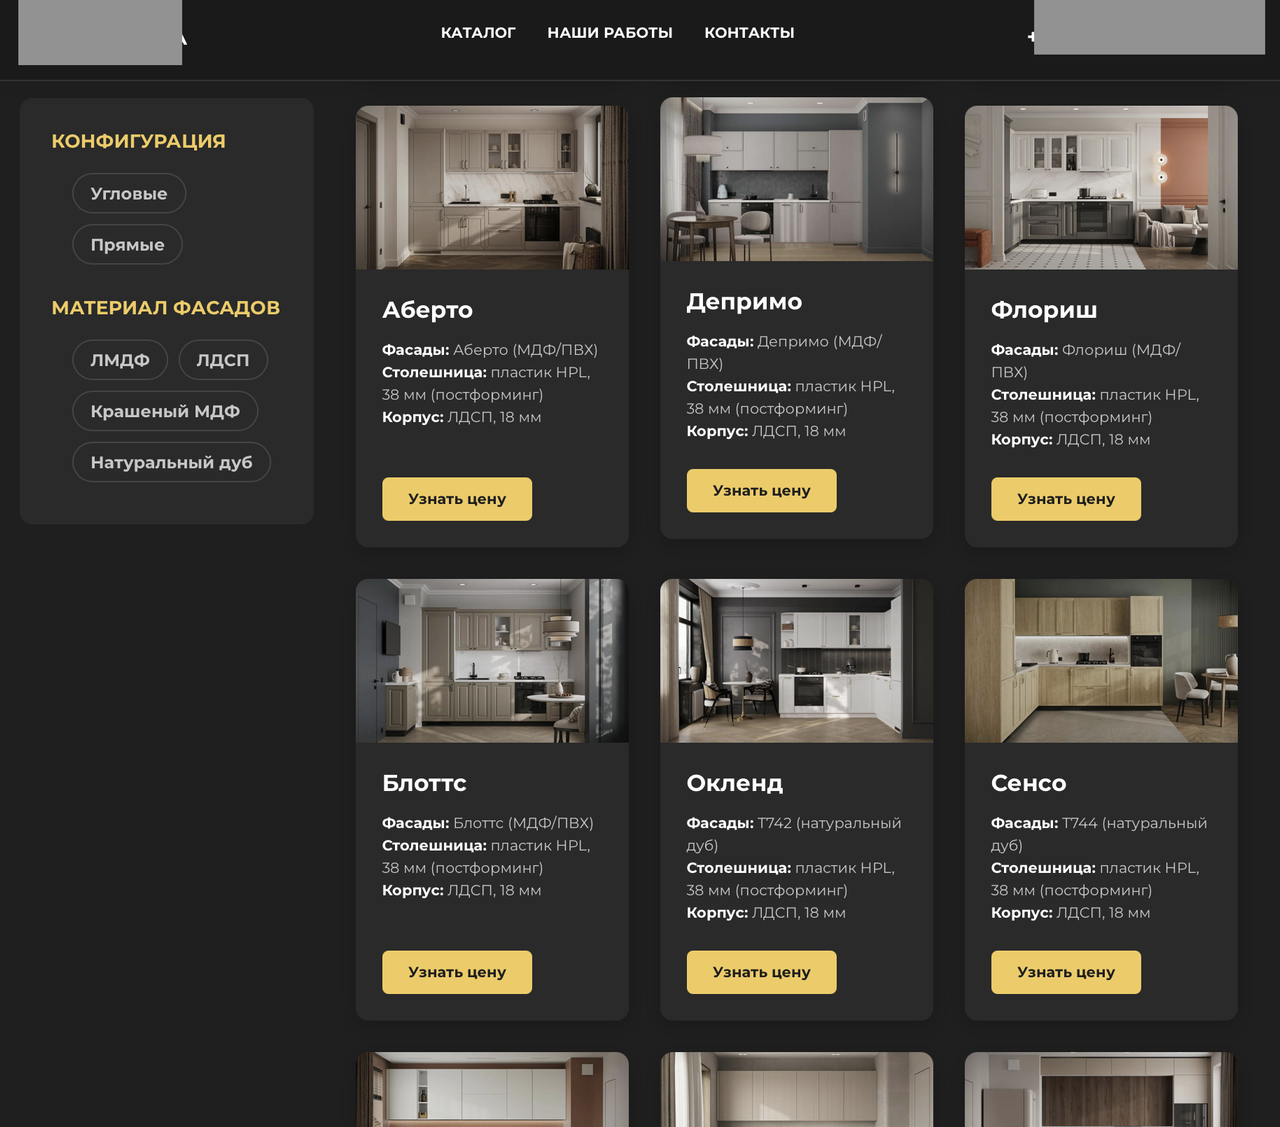Click Узнать цену for Флориш kitchen

(x=1066, y=499)
